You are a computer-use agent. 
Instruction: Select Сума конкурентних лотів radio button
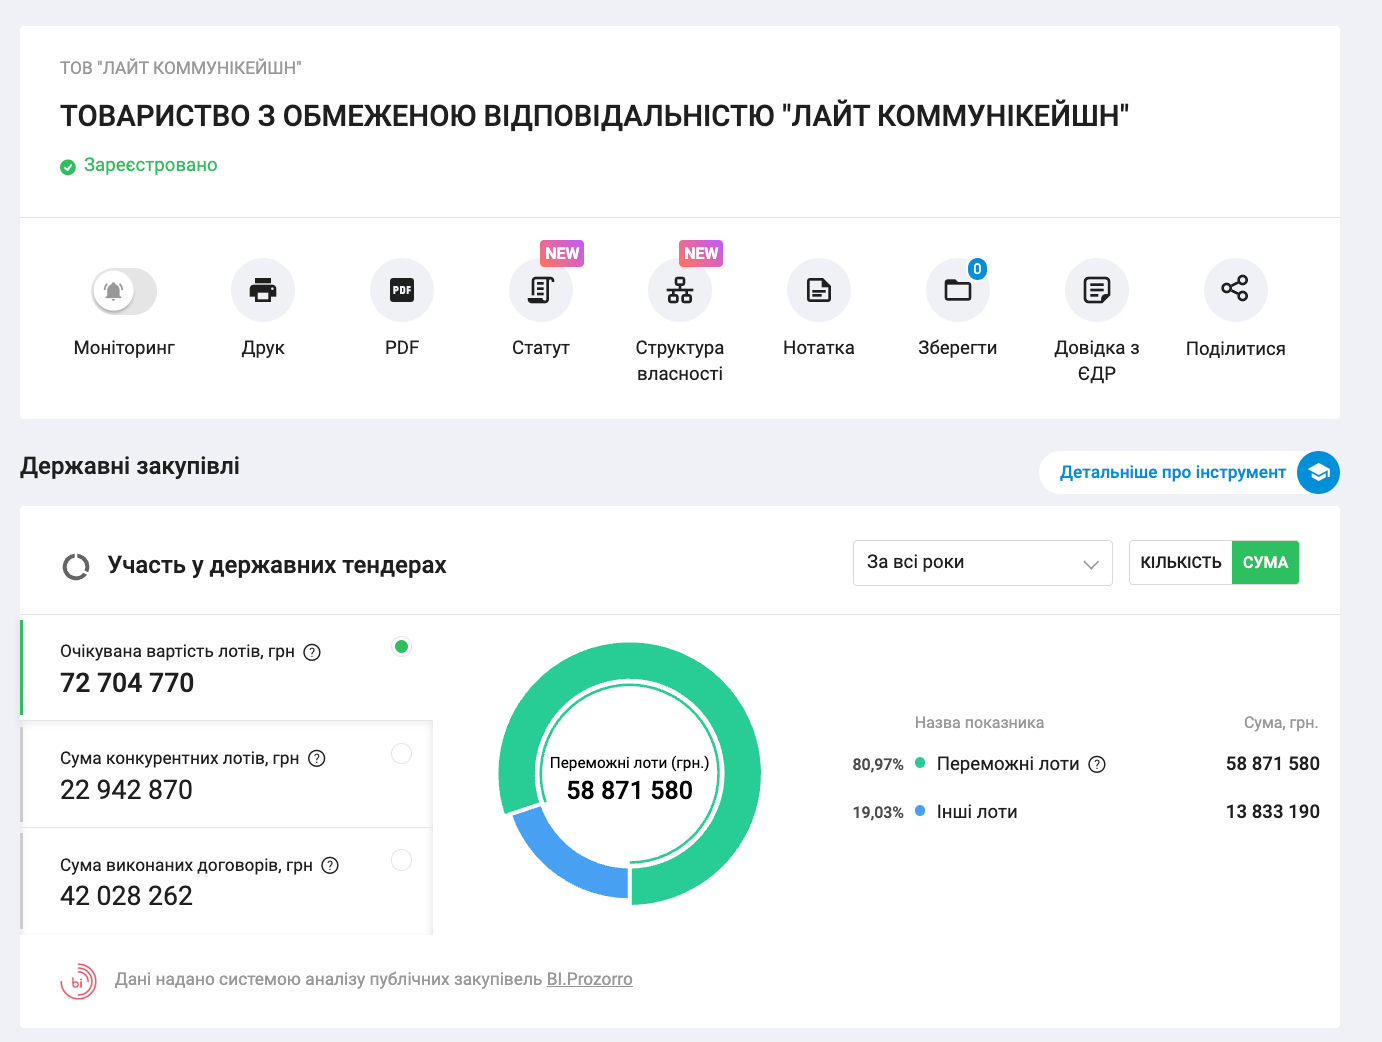click(x=401, y=753)
